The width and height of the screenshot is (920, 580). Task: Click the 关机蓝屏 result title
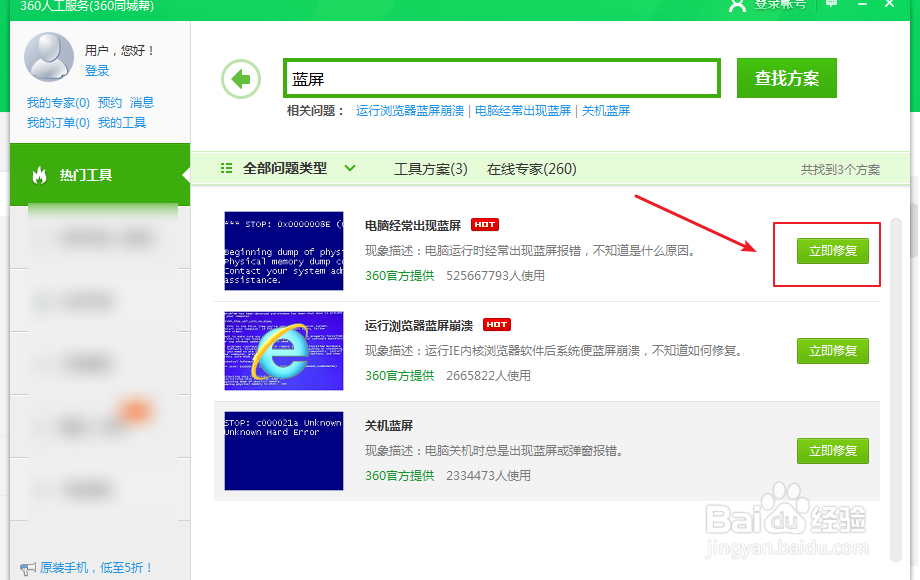click(388, 426)
